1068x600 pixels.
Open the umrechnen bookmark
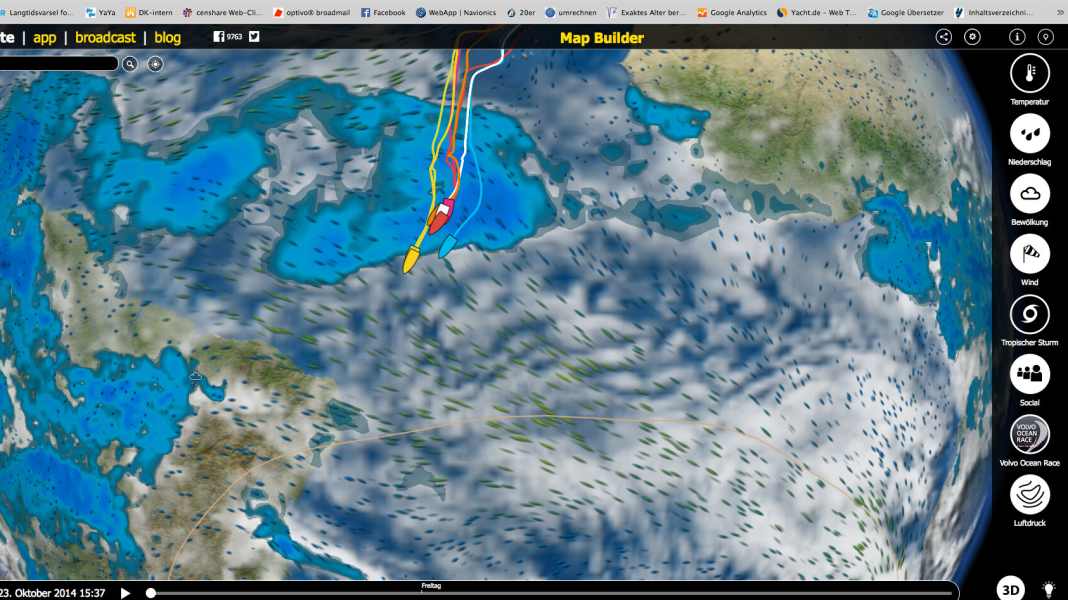[x=571, y=12]
